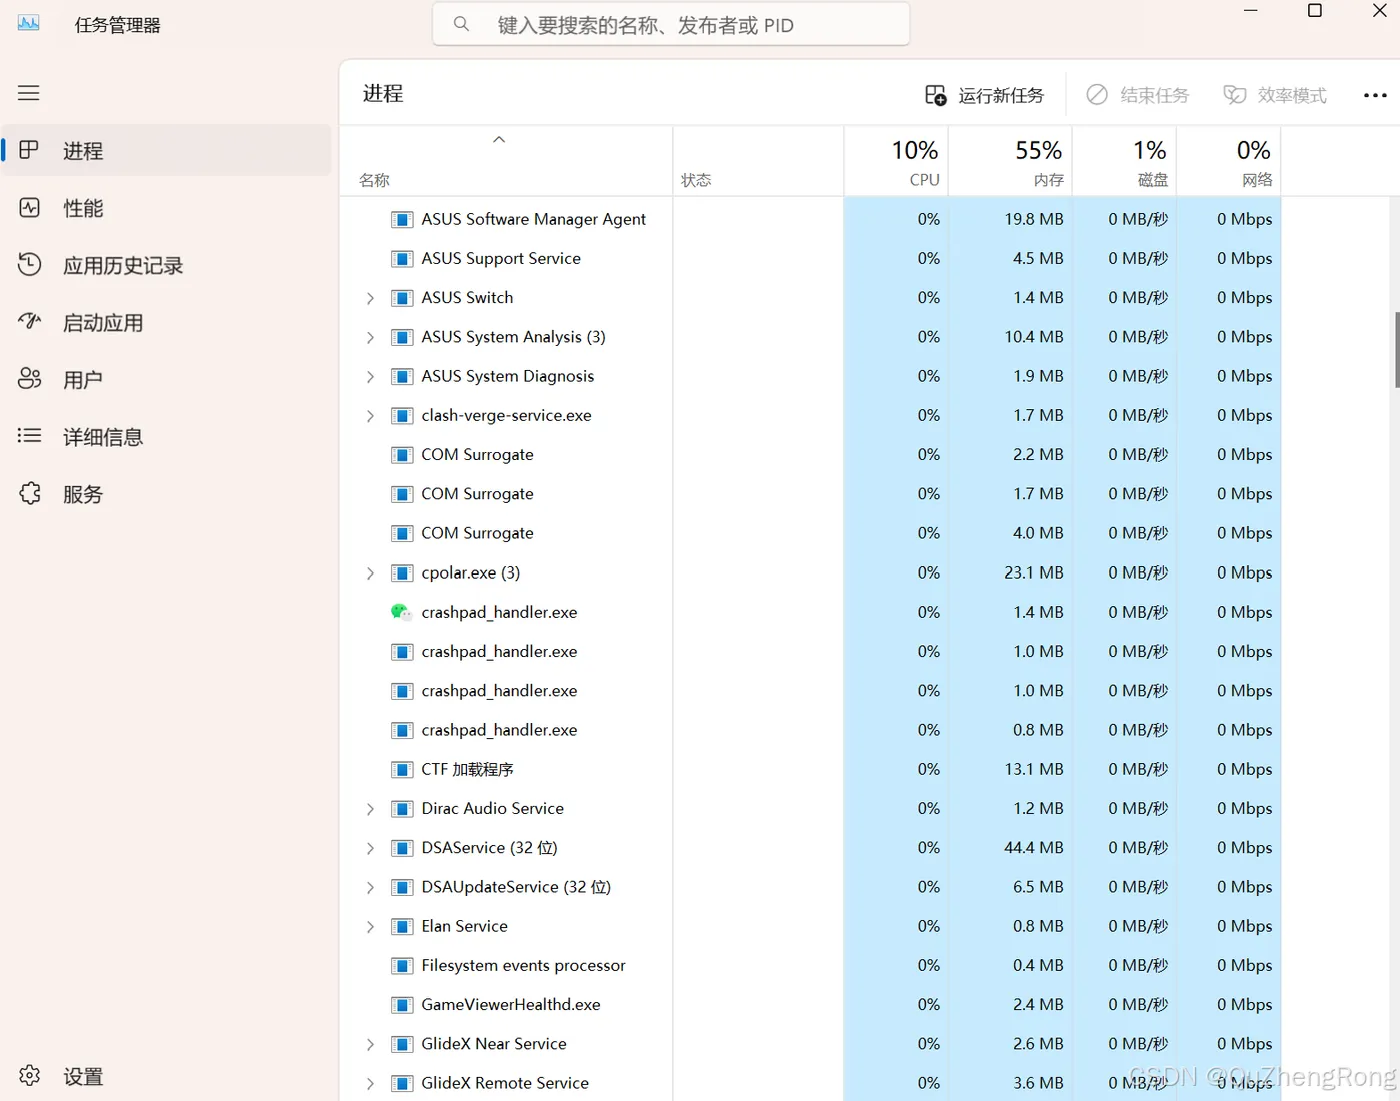Click the Users icon in the sidebar
This screenshot has height=1101, width=1400.
tap(30, 379)
